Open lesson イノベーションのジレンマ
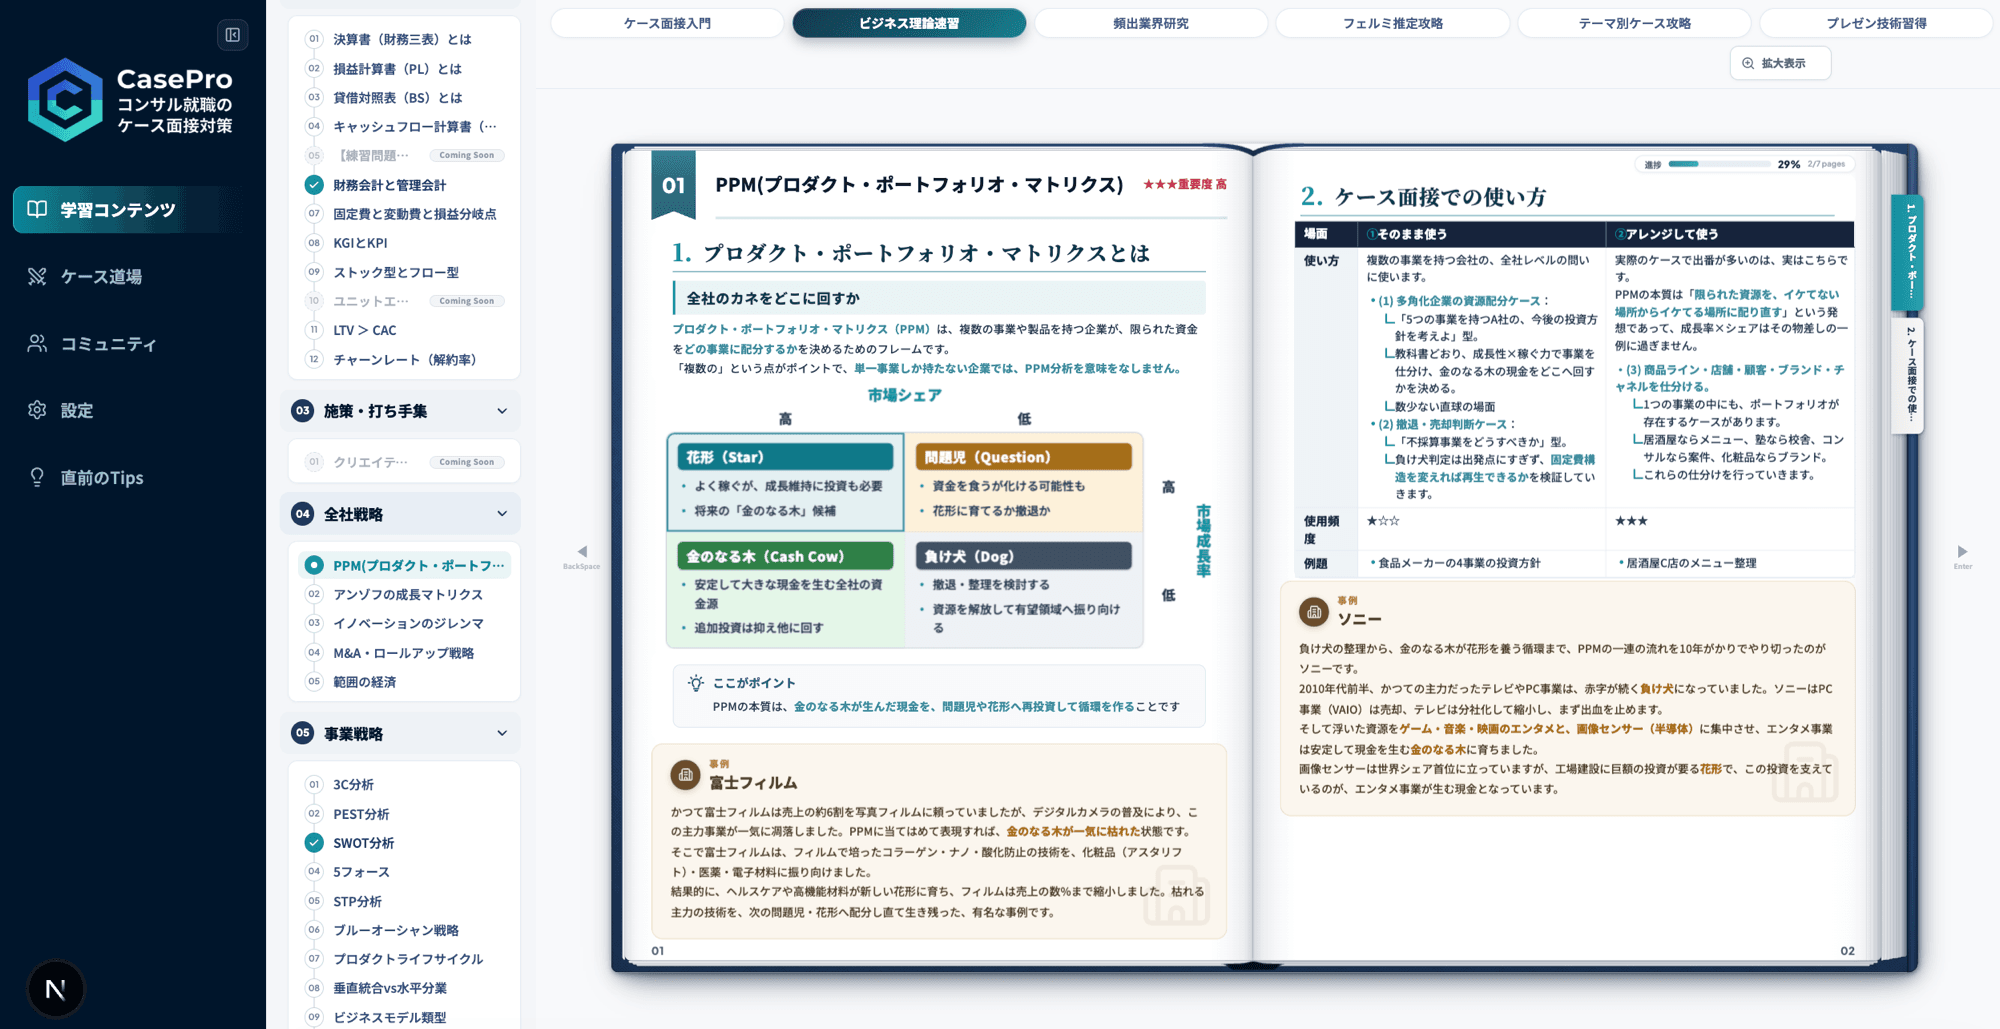Viewport: 2000px width, 1029px height. click(408, 623)
